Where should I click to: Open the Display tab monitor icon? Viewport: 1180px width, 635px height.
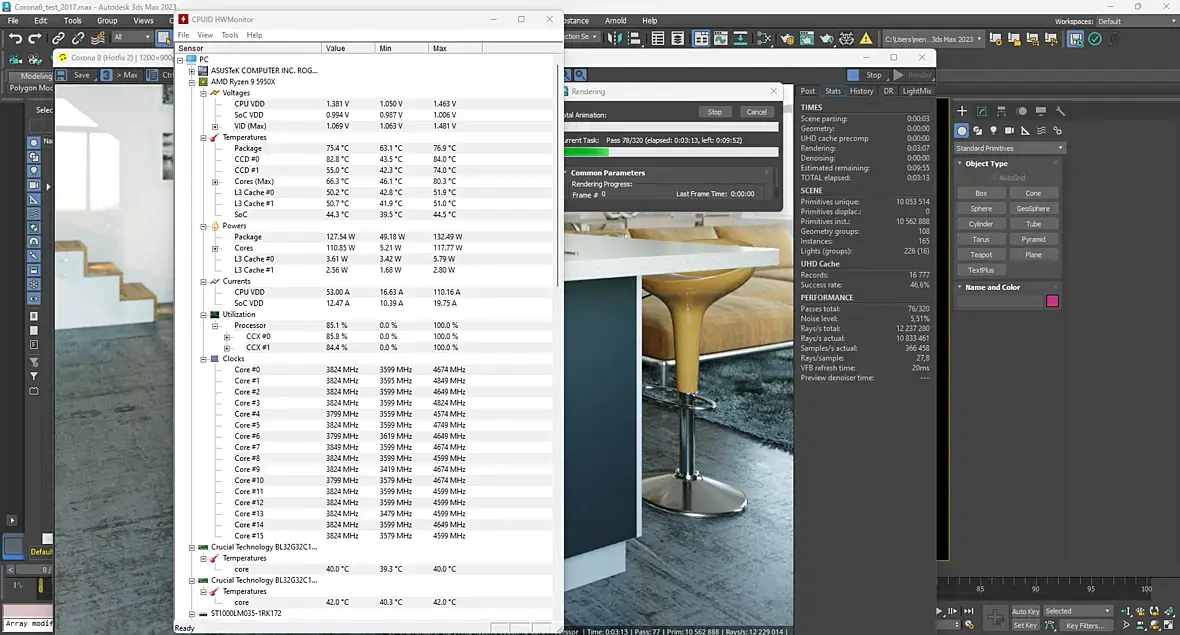[1041, 111]
